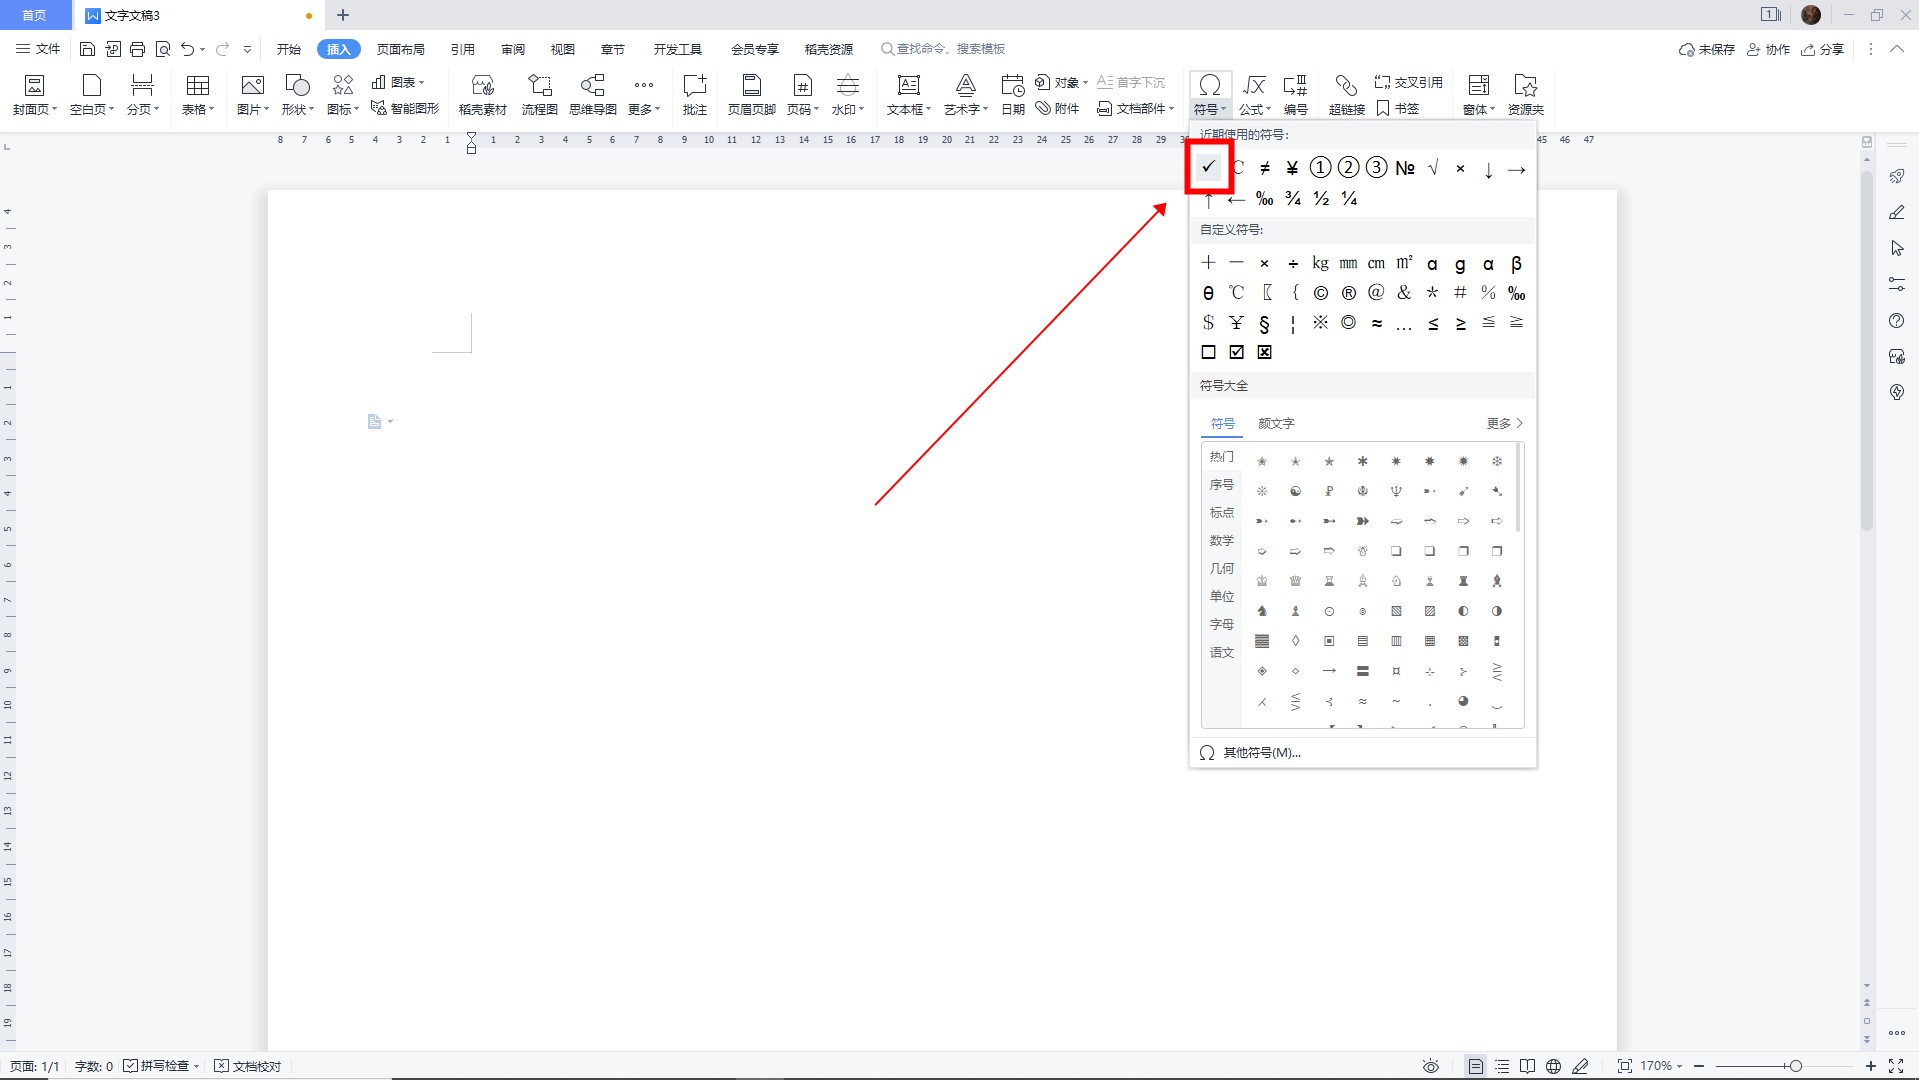
Task: Click the print icon in quick toolbar
Action: click(138, 49)
